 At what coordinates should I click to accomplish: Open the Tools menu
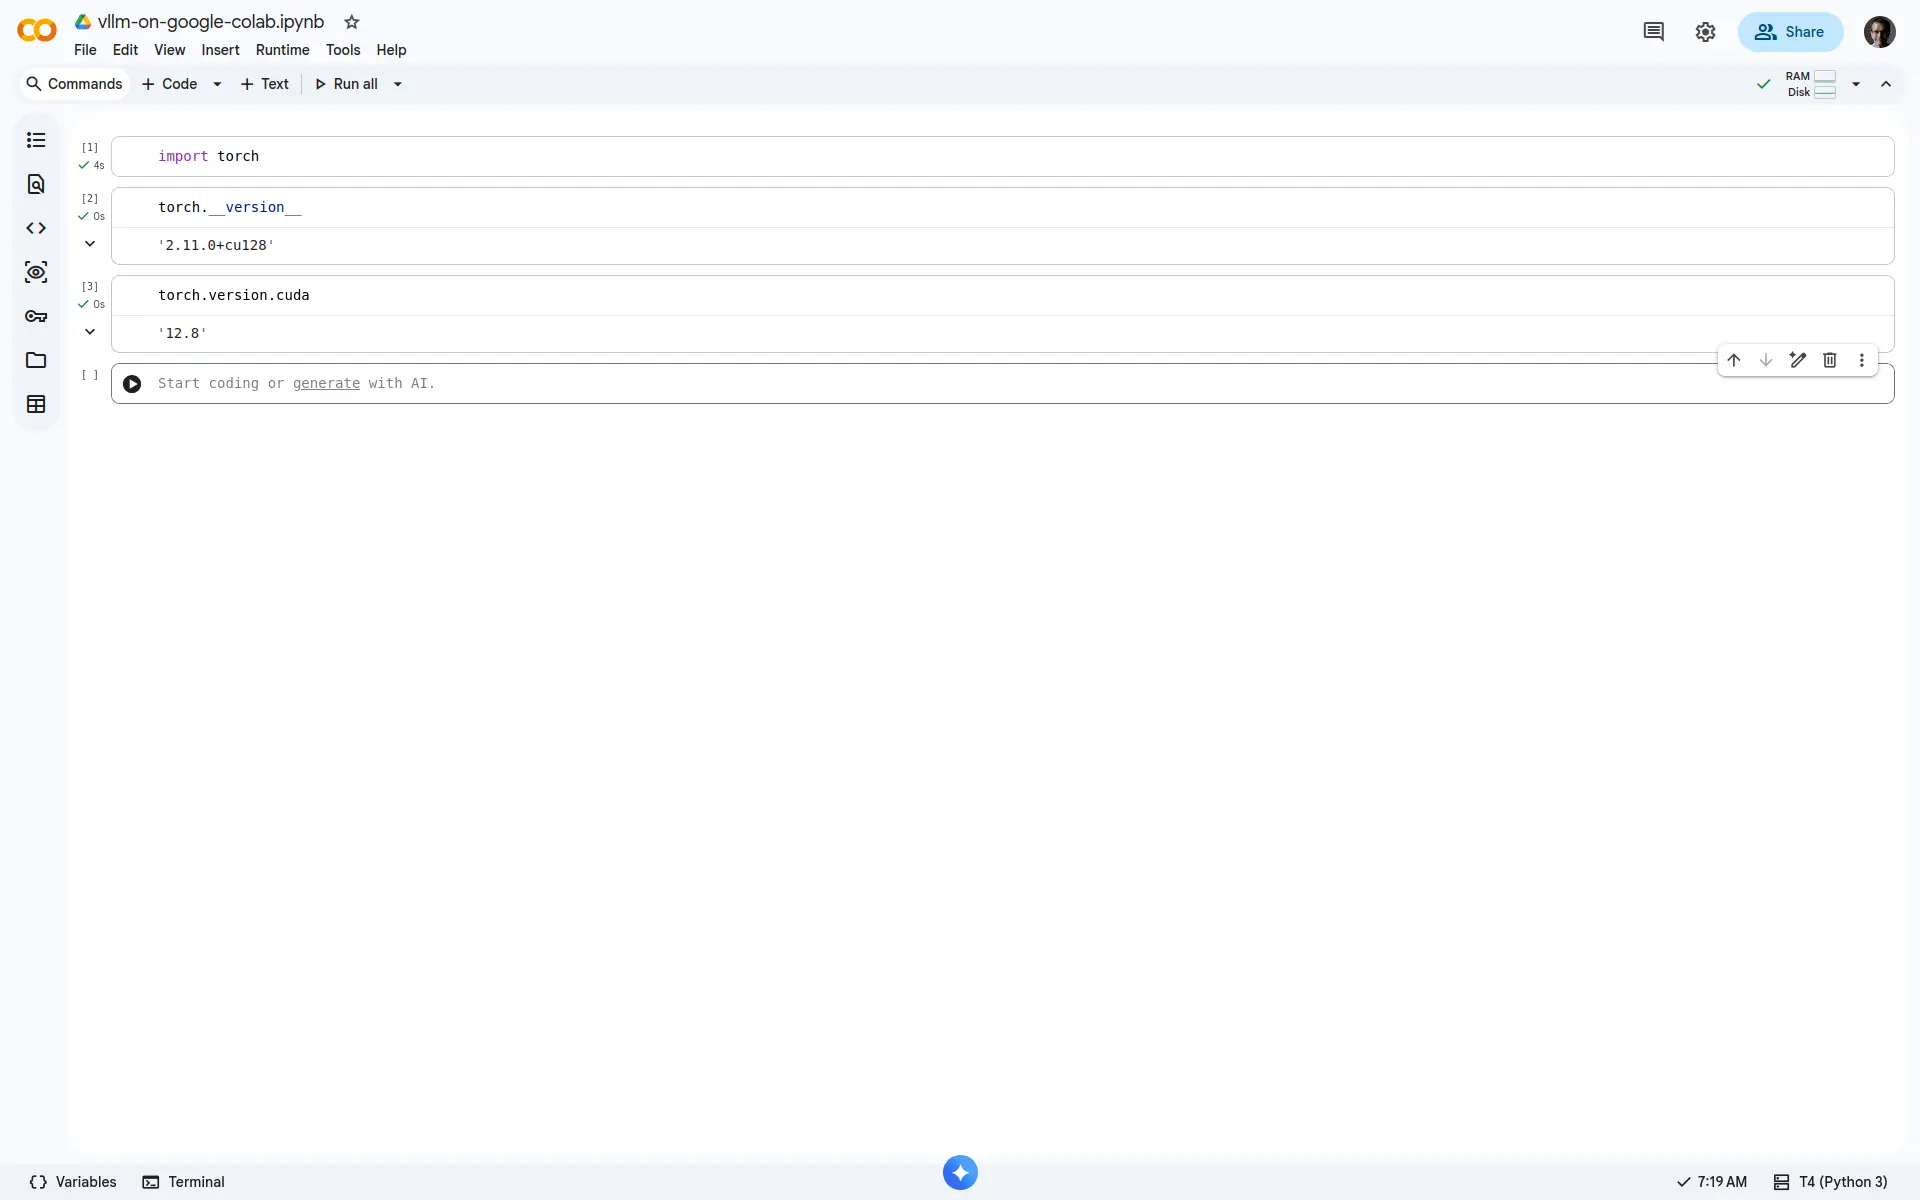(343, 50)
